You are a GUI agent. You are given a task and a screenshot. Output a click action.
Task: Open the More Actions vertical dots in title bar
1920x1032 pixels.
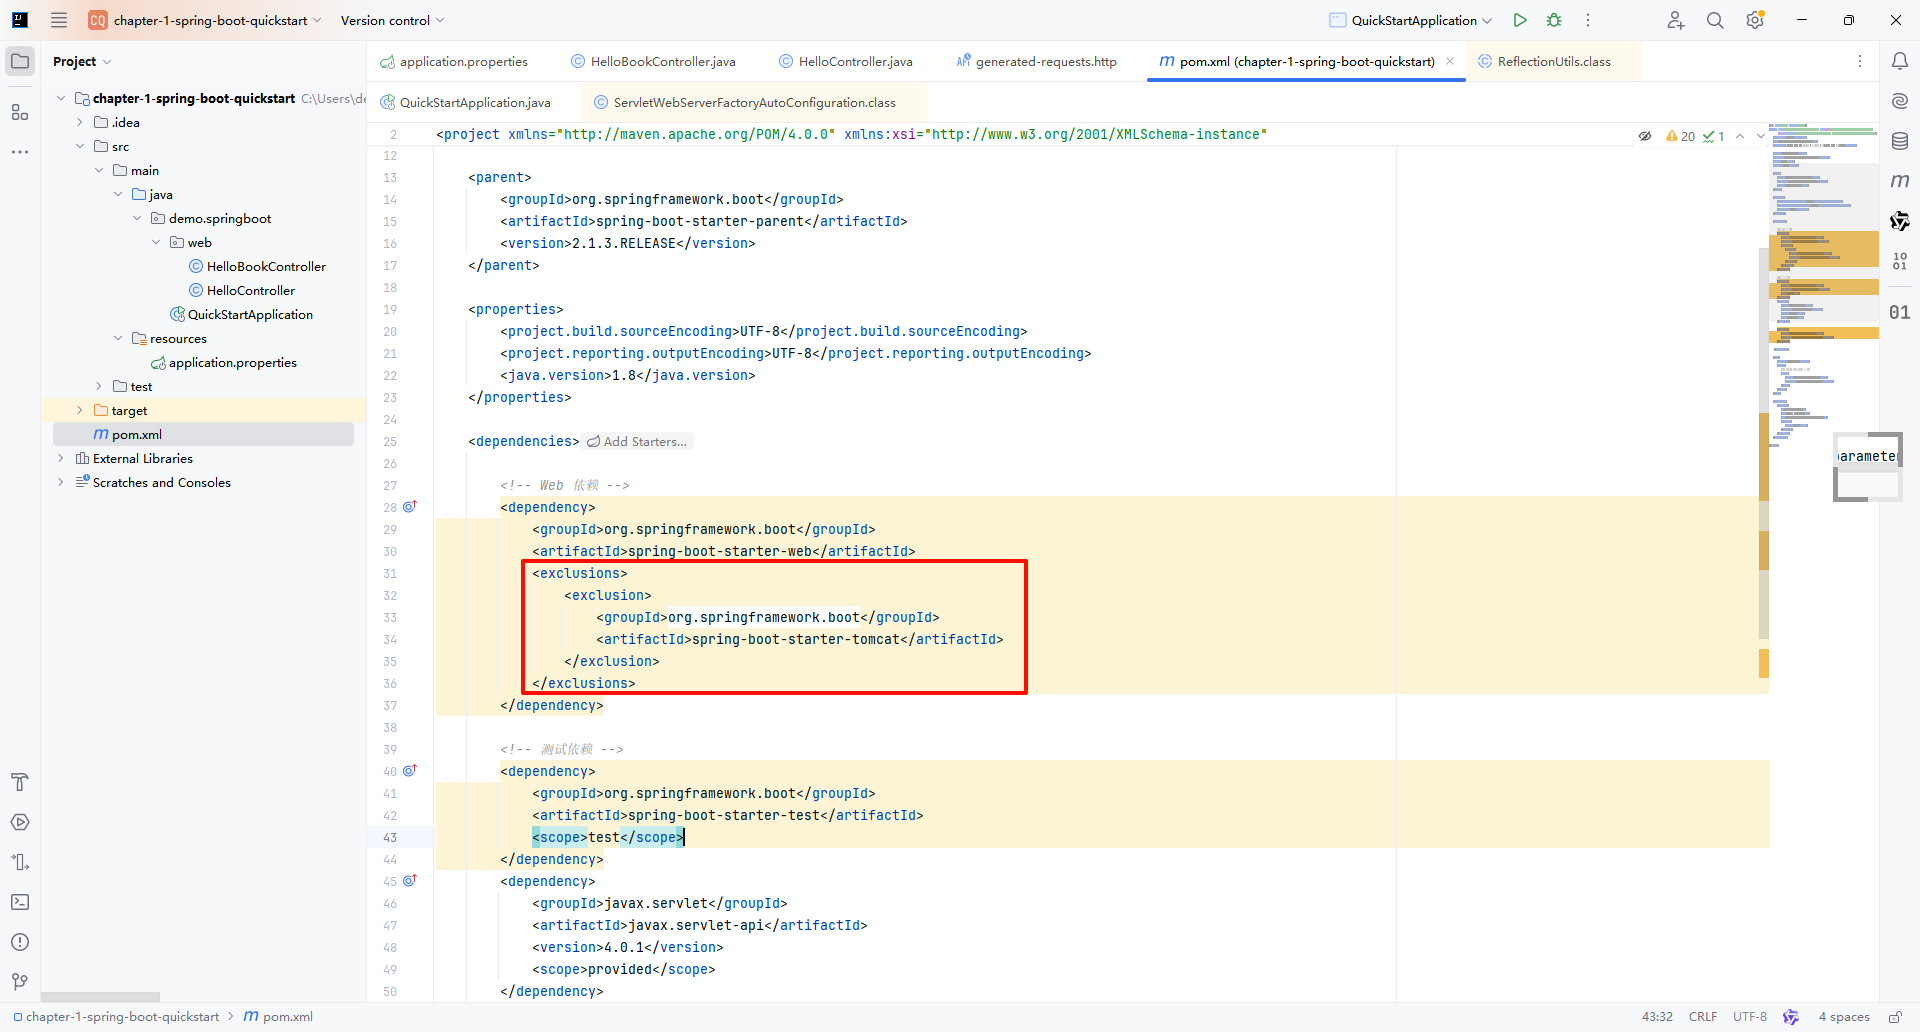coord(1588,20)
